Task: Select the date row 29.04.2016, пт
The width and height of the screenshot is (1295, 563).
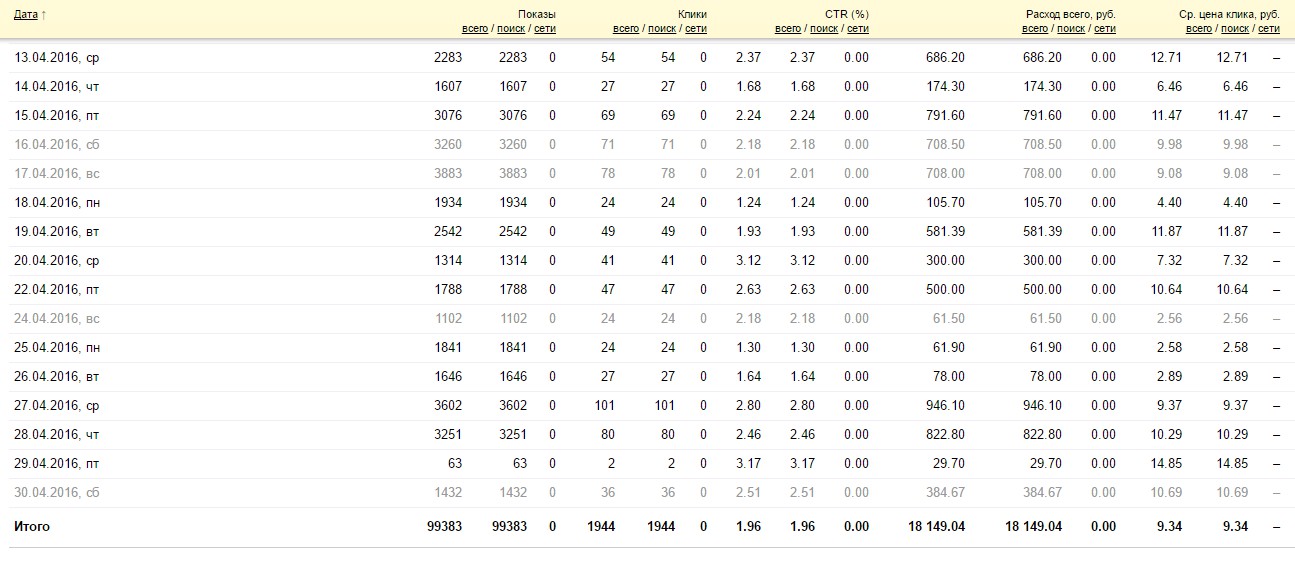Action: [x=57, y=464]
